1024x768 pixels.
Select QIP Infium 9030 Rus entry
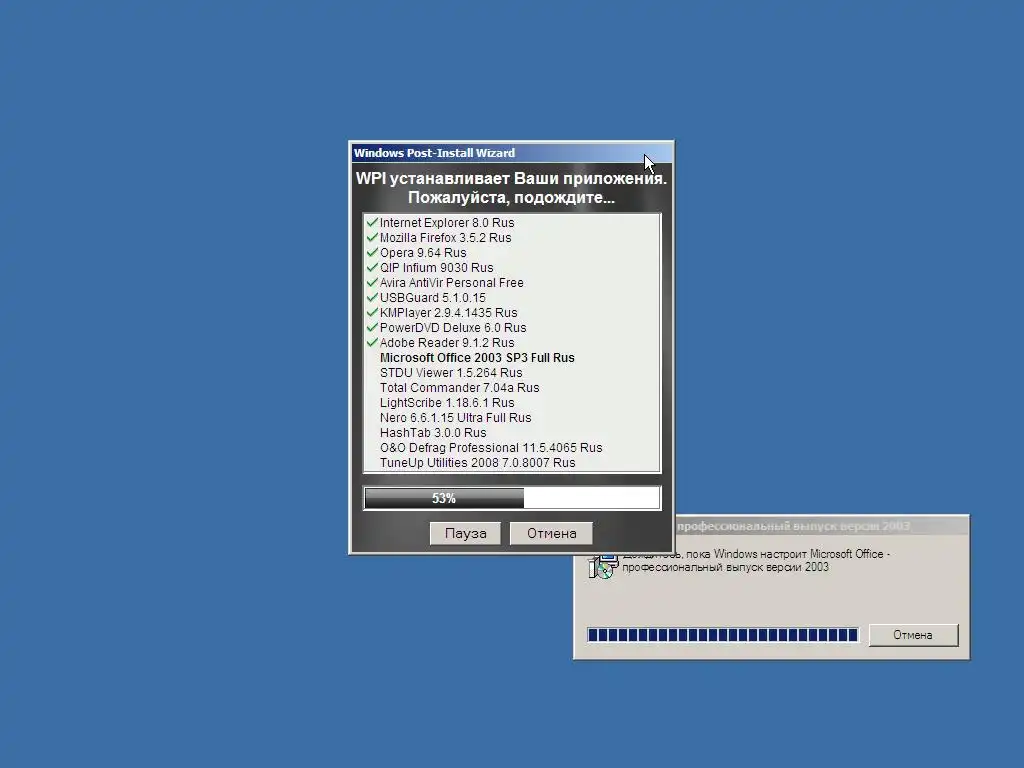click(436, 268)
